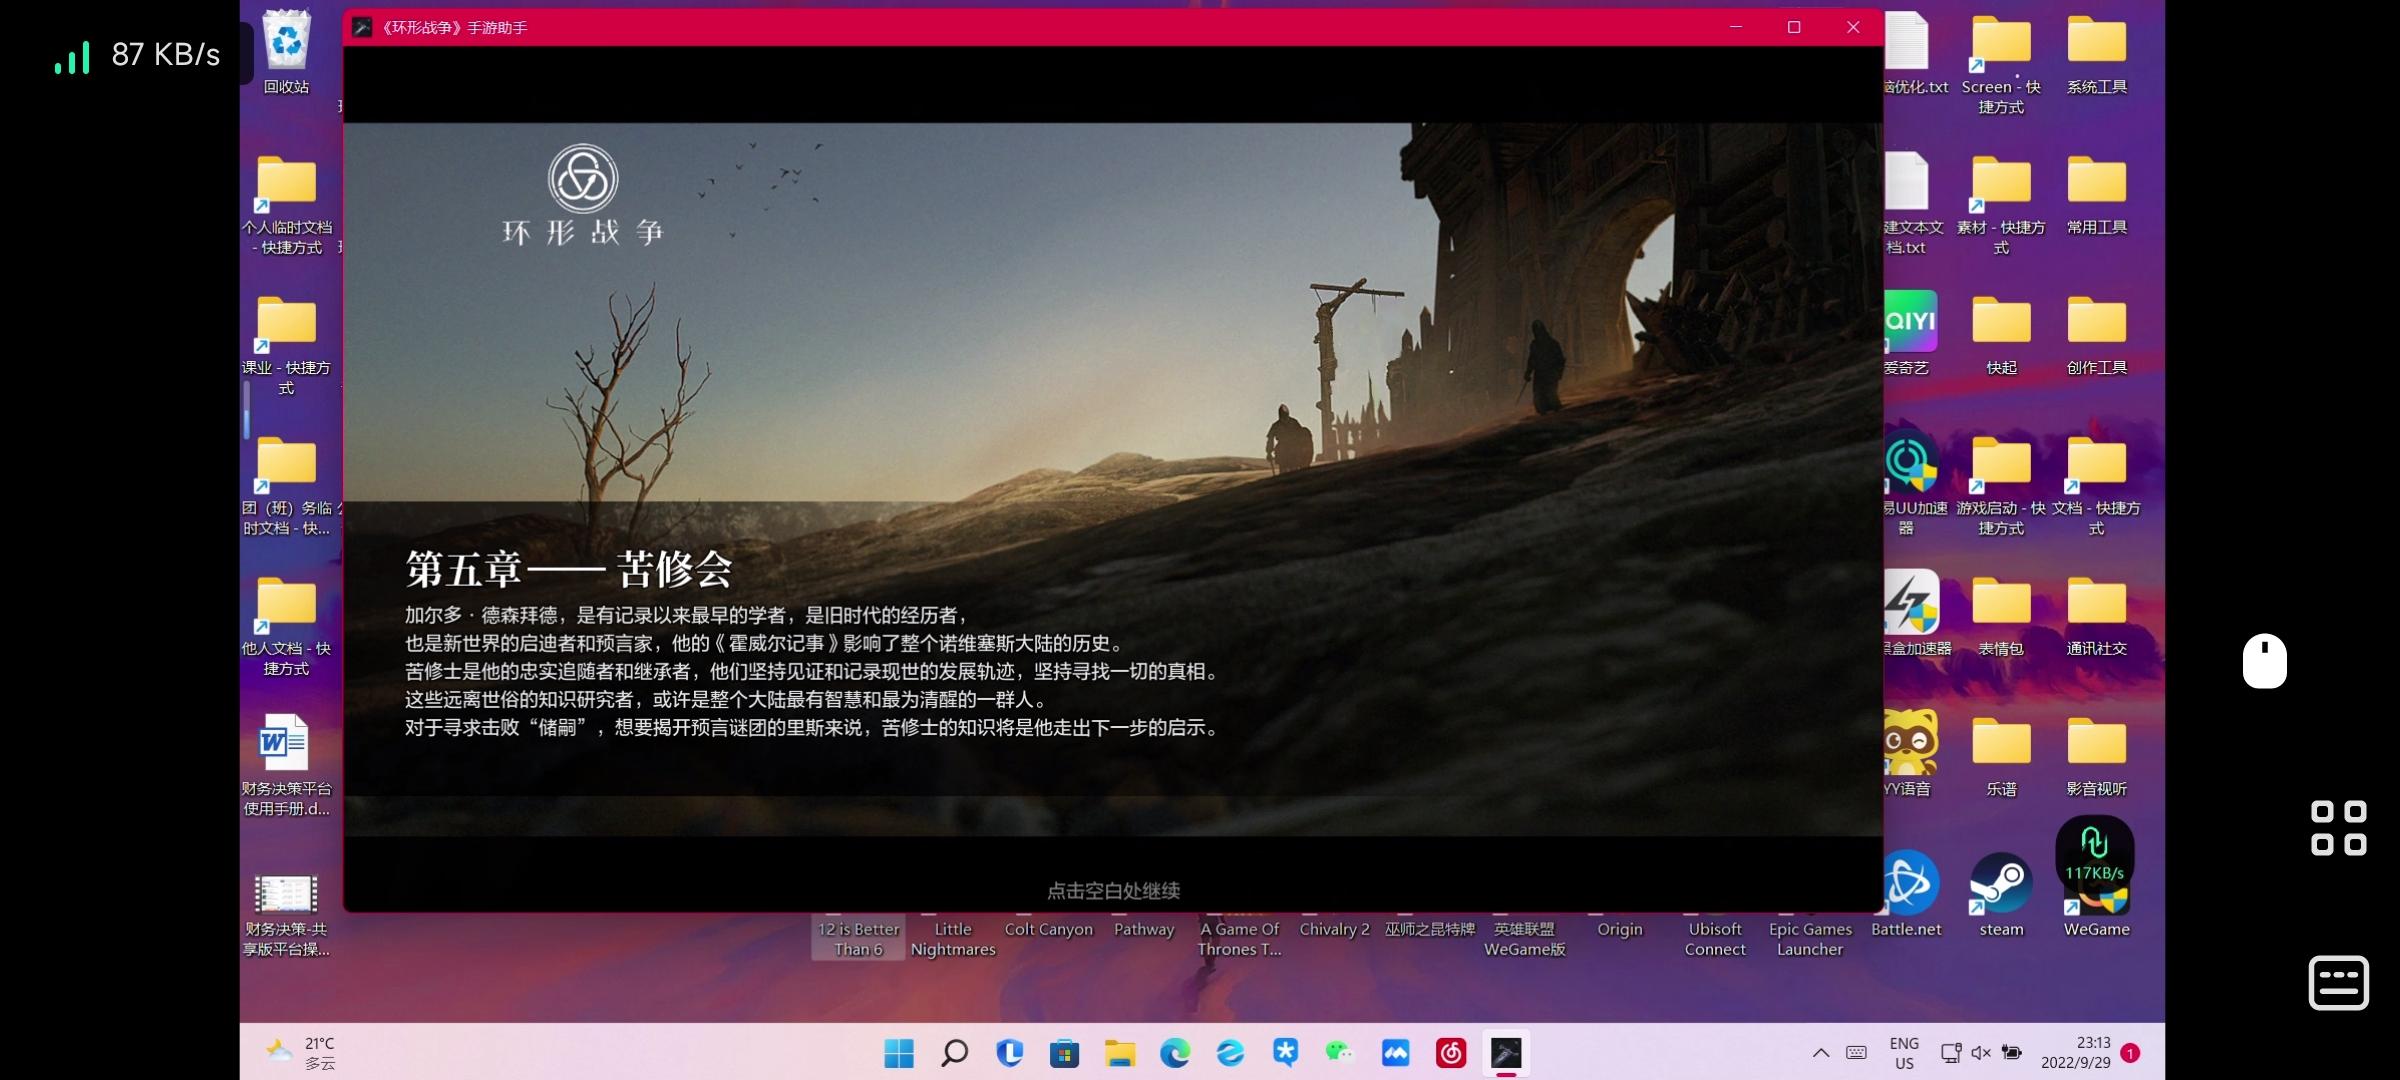Show hidden system tray icons
The height and width of the screenshot is (1080, 2400).
pos(1821,1052)
